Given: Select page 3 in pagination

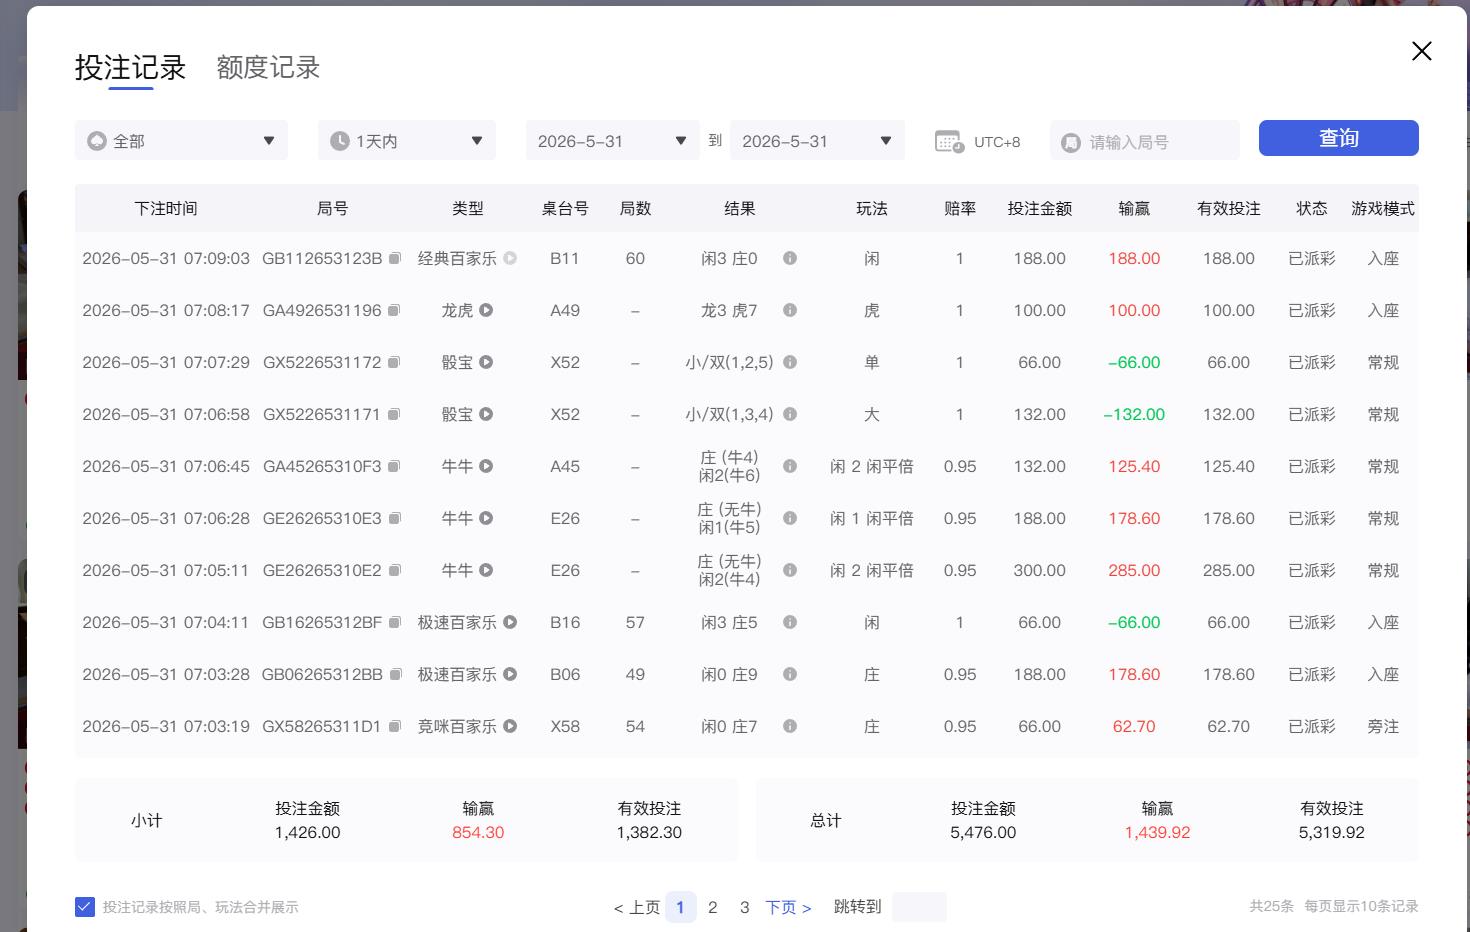Looking at the screenshot, I should click(x=745, y=907).
